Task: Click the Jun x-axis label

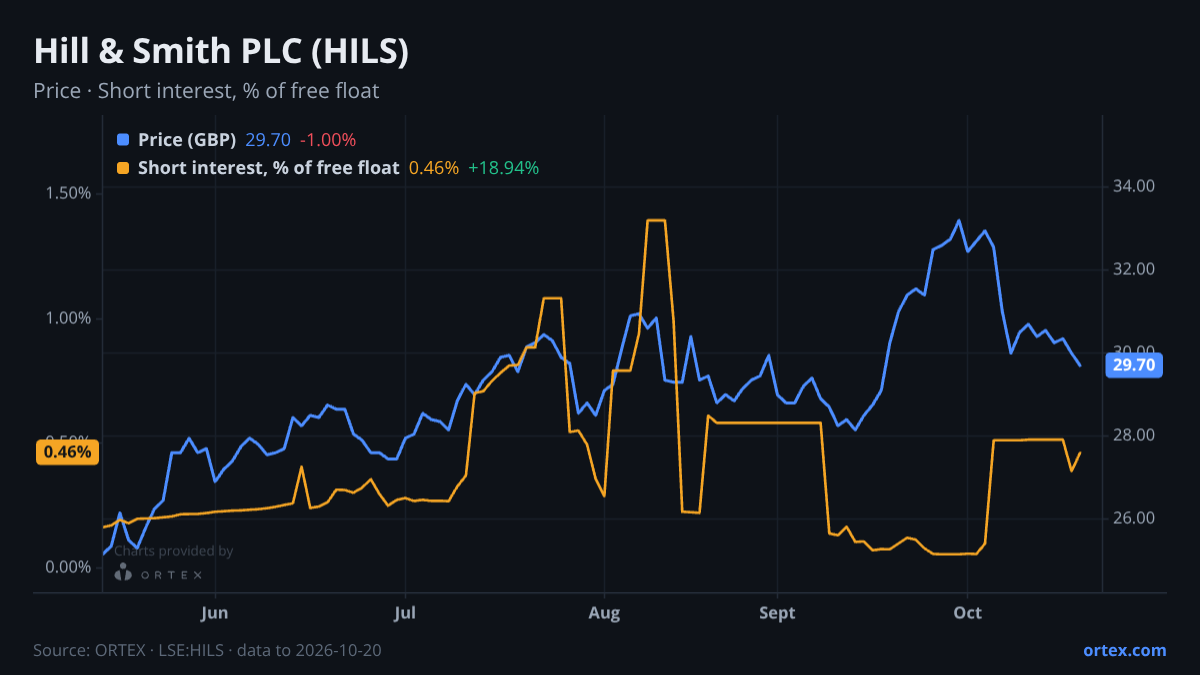Action: coord(215,613)
